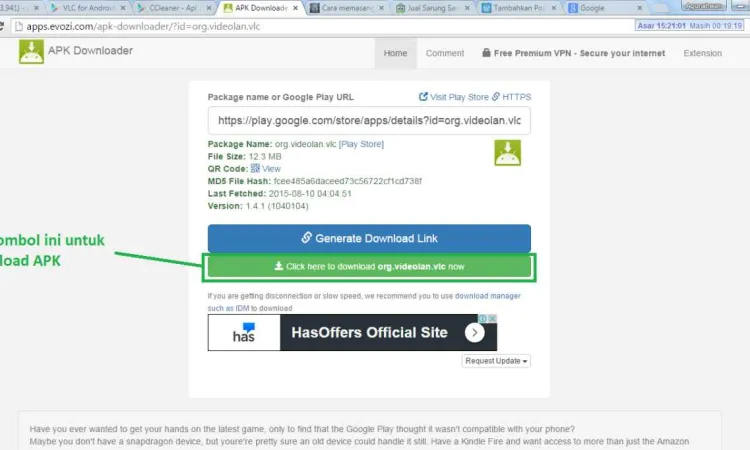This screenshot has height=450, width=750.
Task: Click the browser address bar URL
Action: click(x=143, y=26)
